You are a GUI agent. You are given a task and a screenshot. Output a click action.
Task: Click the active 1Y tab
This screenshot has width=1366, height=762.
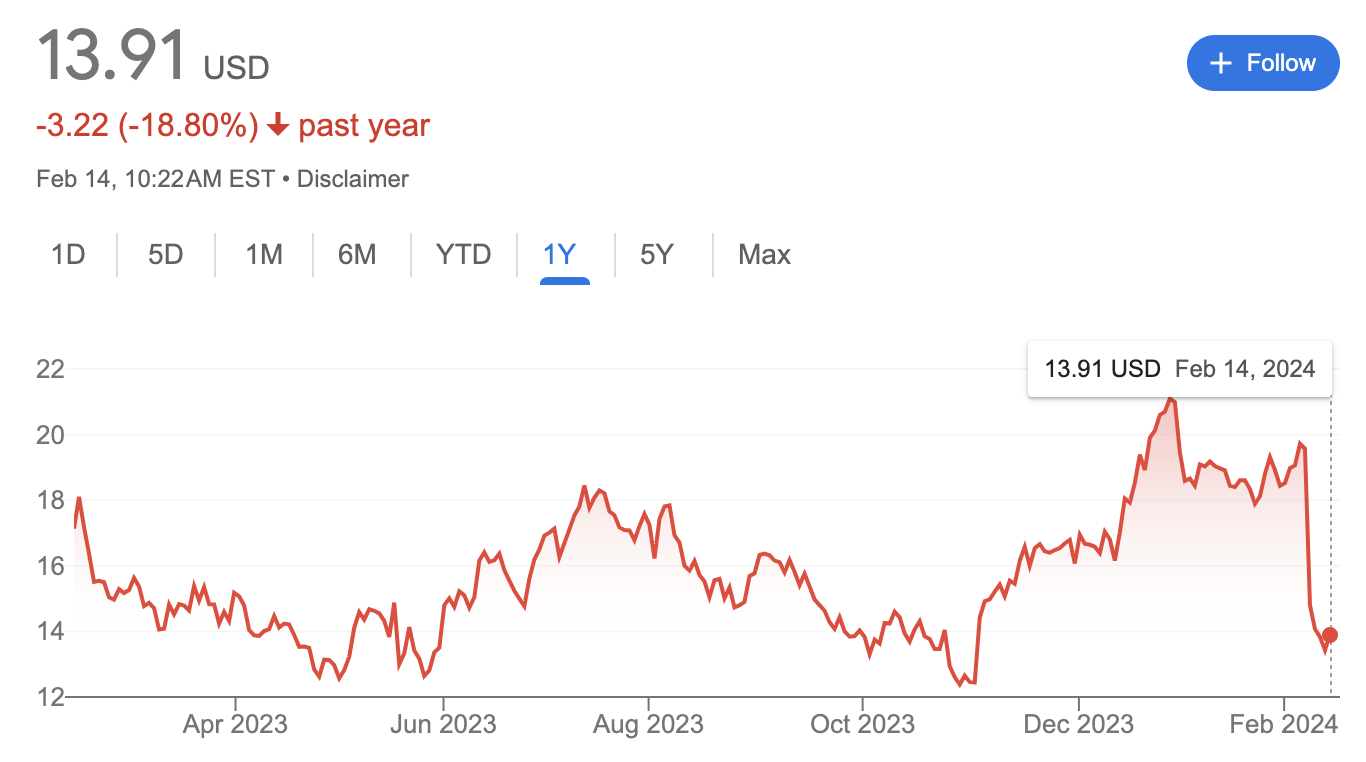pos(559,255)
